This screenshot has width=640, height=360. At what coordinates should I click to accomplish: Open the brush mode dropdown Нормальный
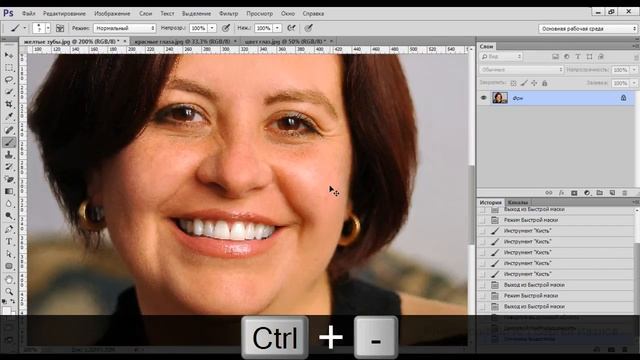[124, 28]
